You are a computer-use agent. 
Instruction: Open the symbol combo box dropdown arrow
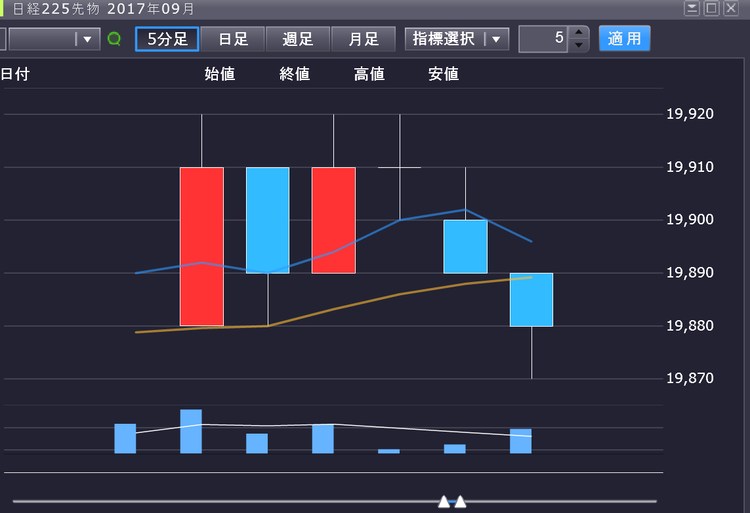click(87, 39)
